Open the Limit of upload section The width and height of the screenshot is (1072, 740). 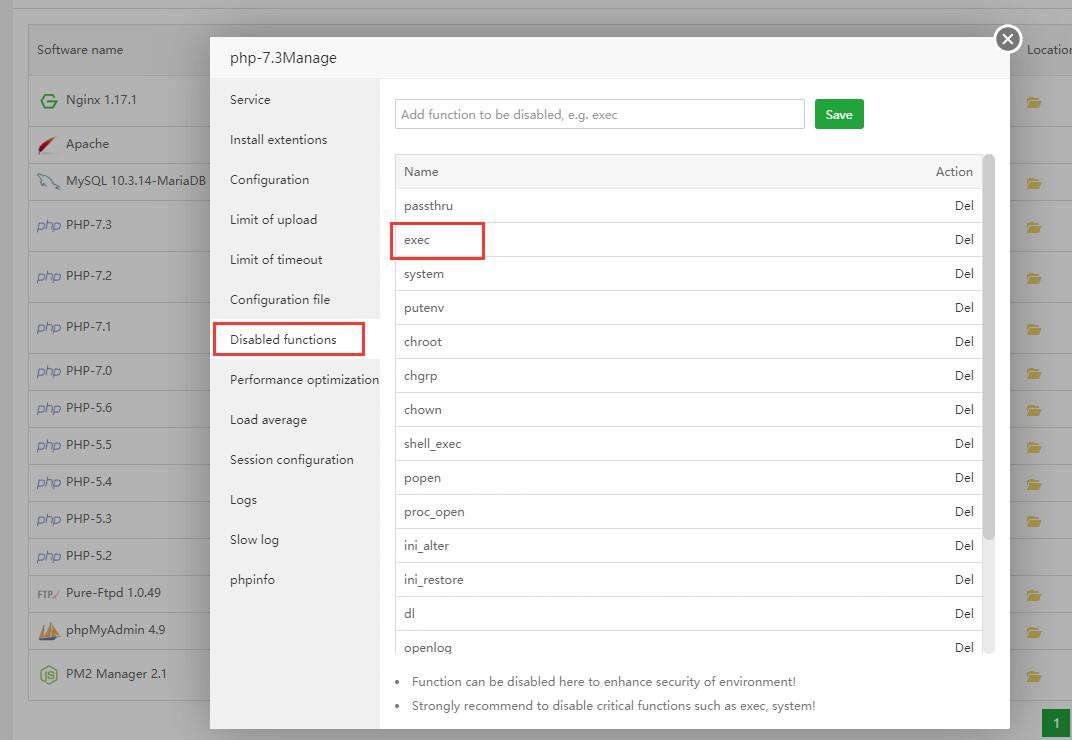(273, 220)
